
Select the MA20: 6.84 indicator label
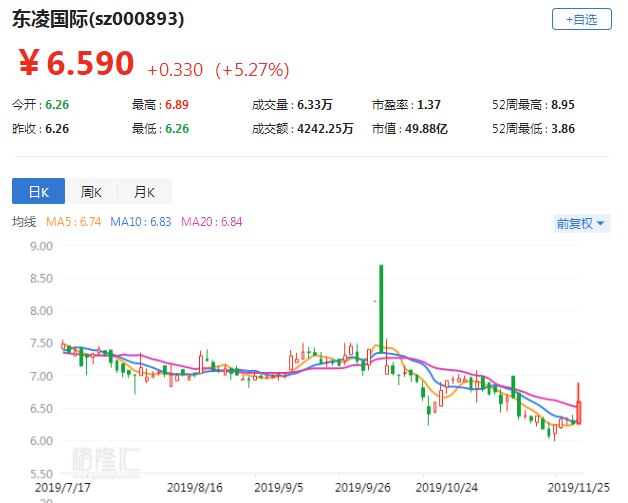pos(211,221)
